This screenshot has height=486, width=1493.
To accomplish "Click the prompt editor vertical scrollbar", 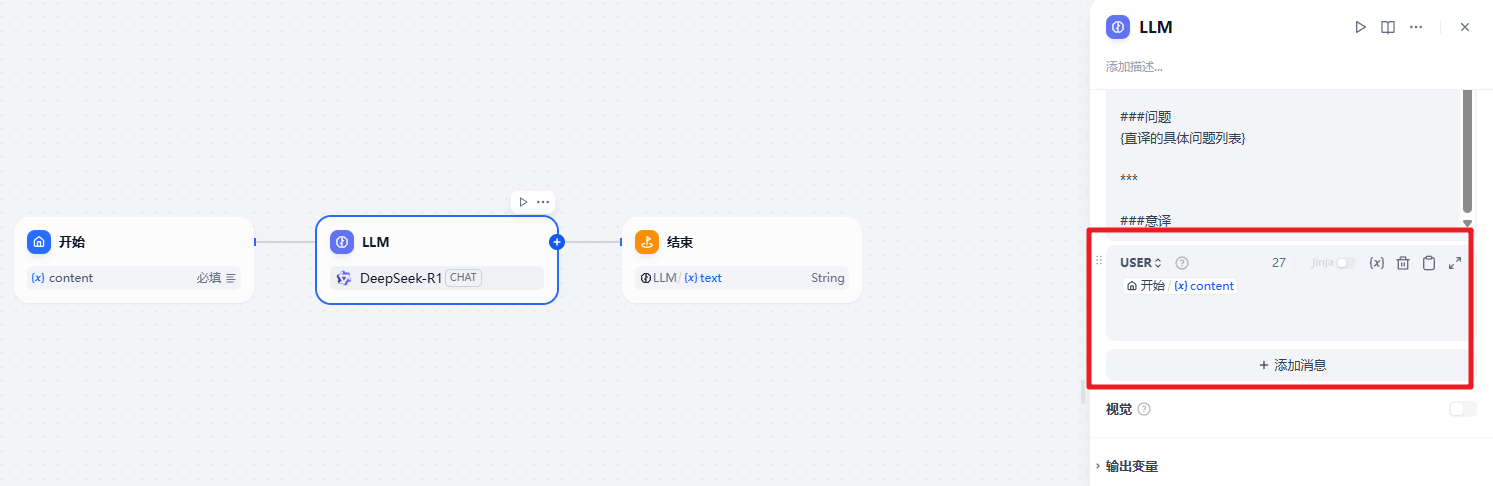I will 1467,150.
